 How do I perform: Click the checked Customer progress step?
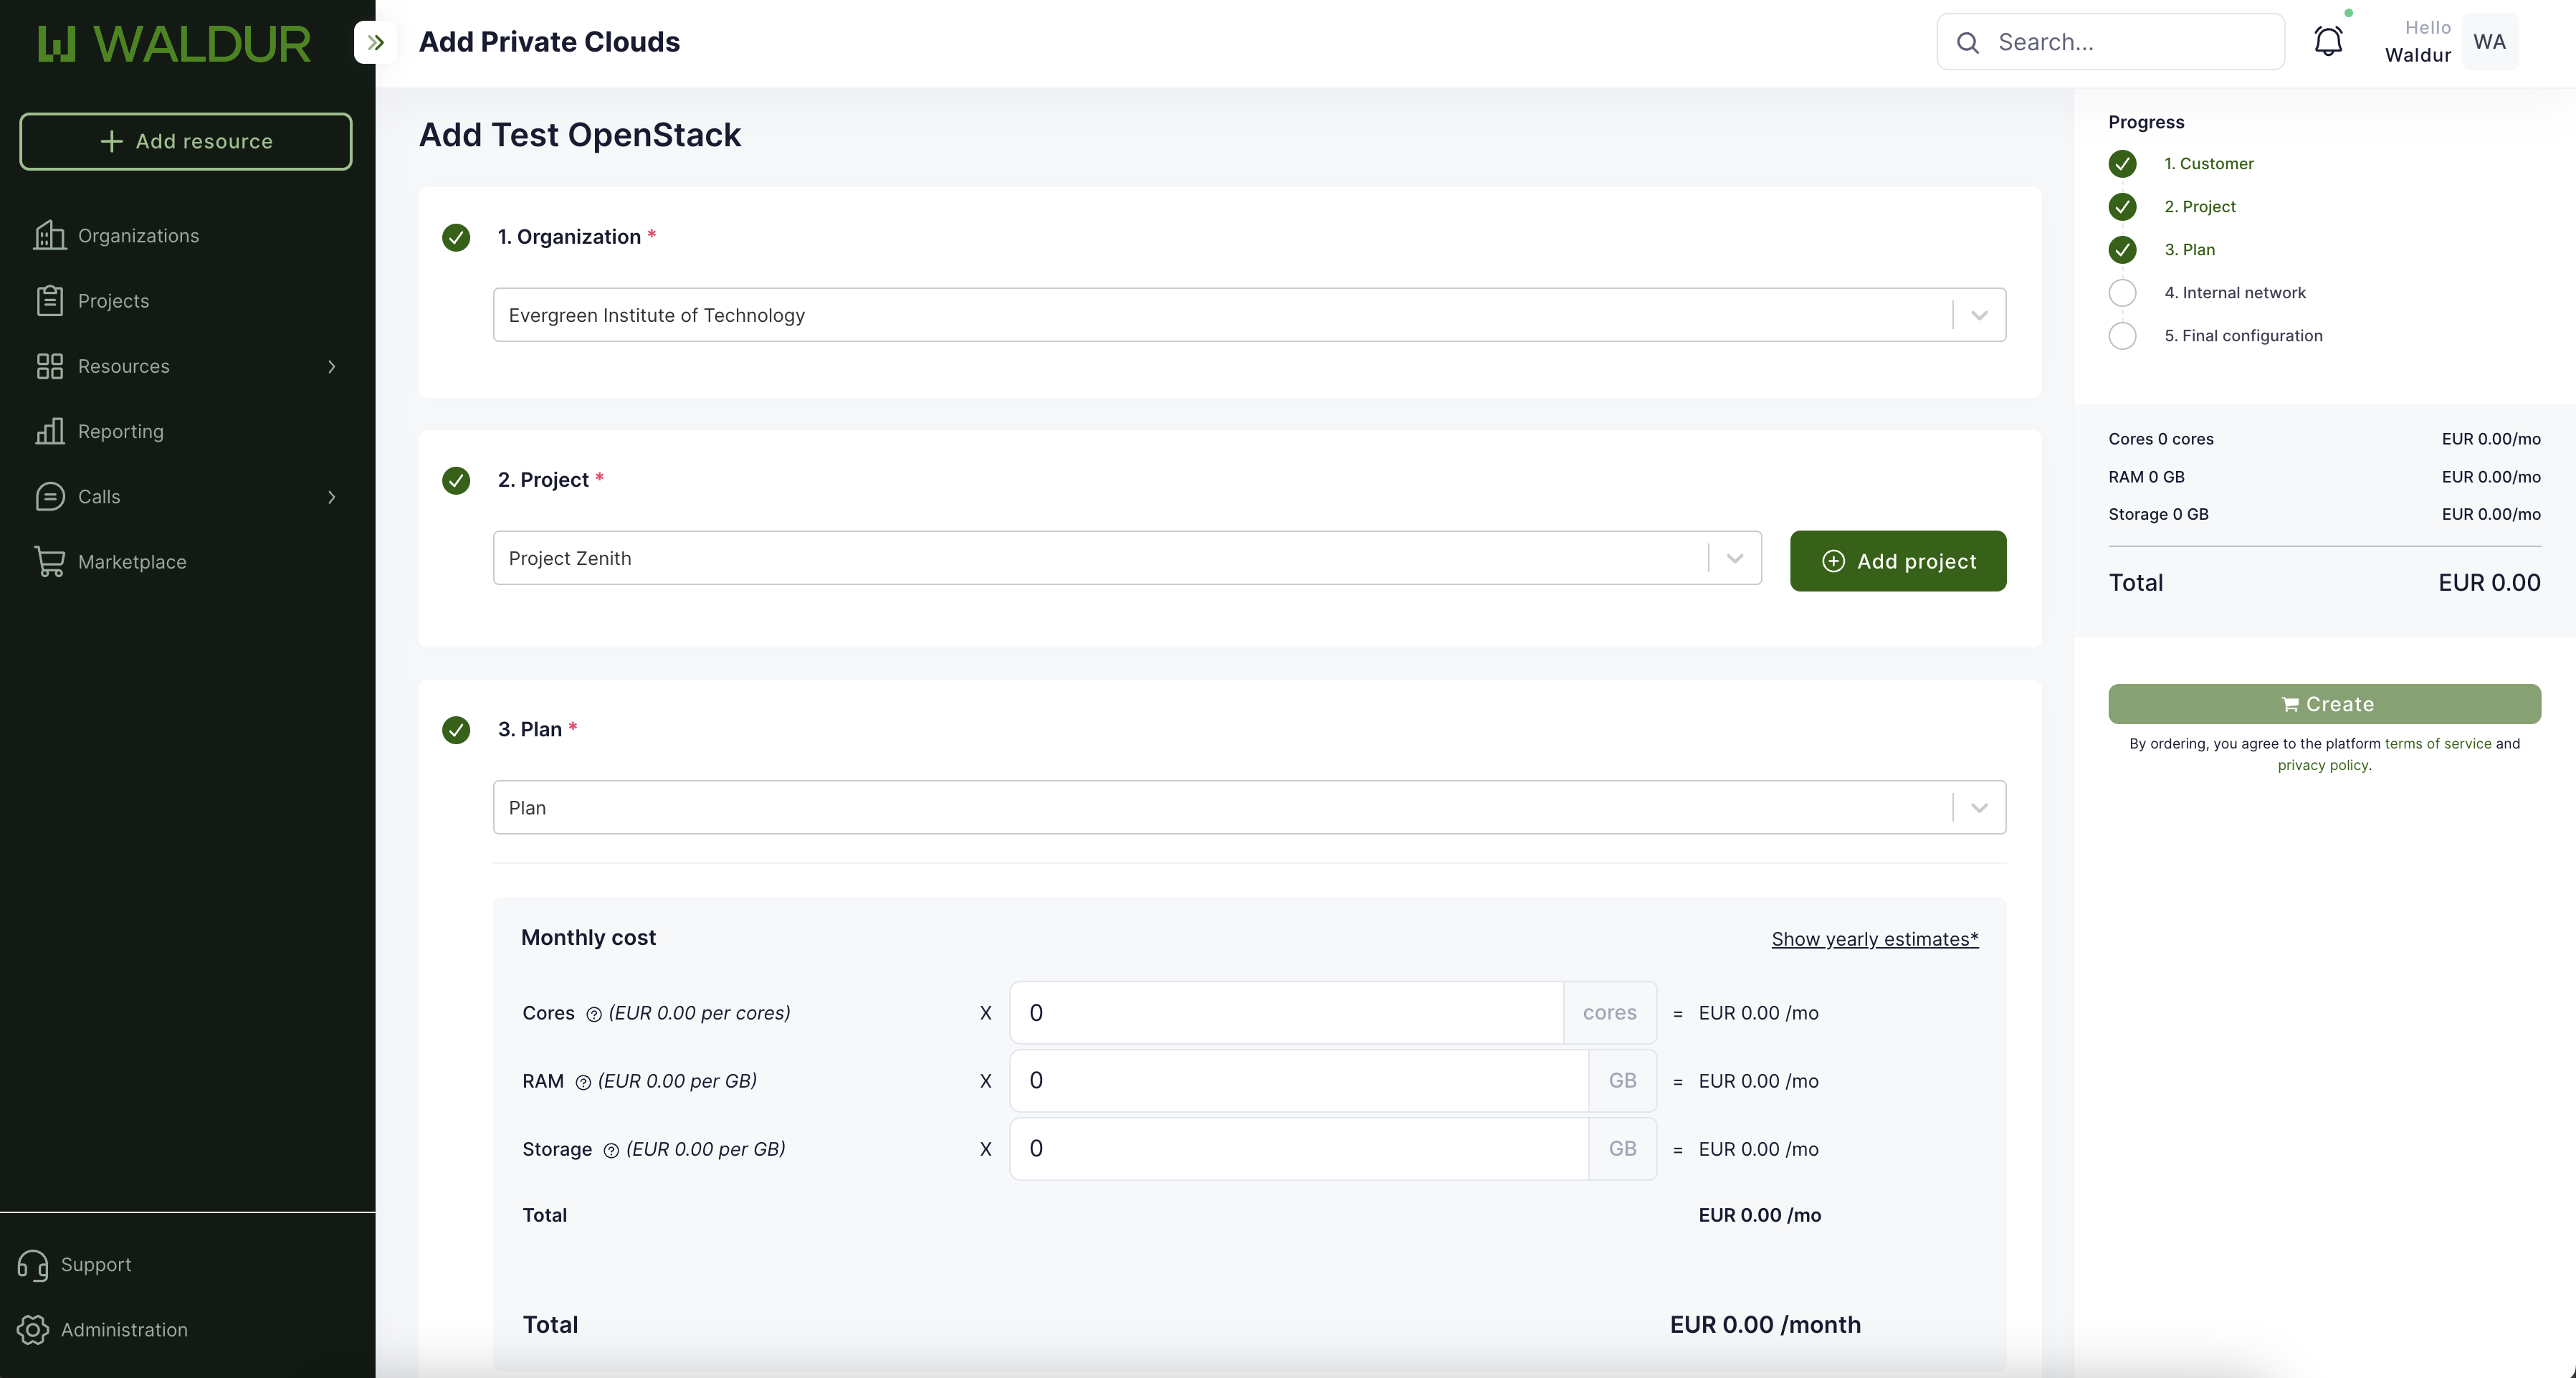2122,164
